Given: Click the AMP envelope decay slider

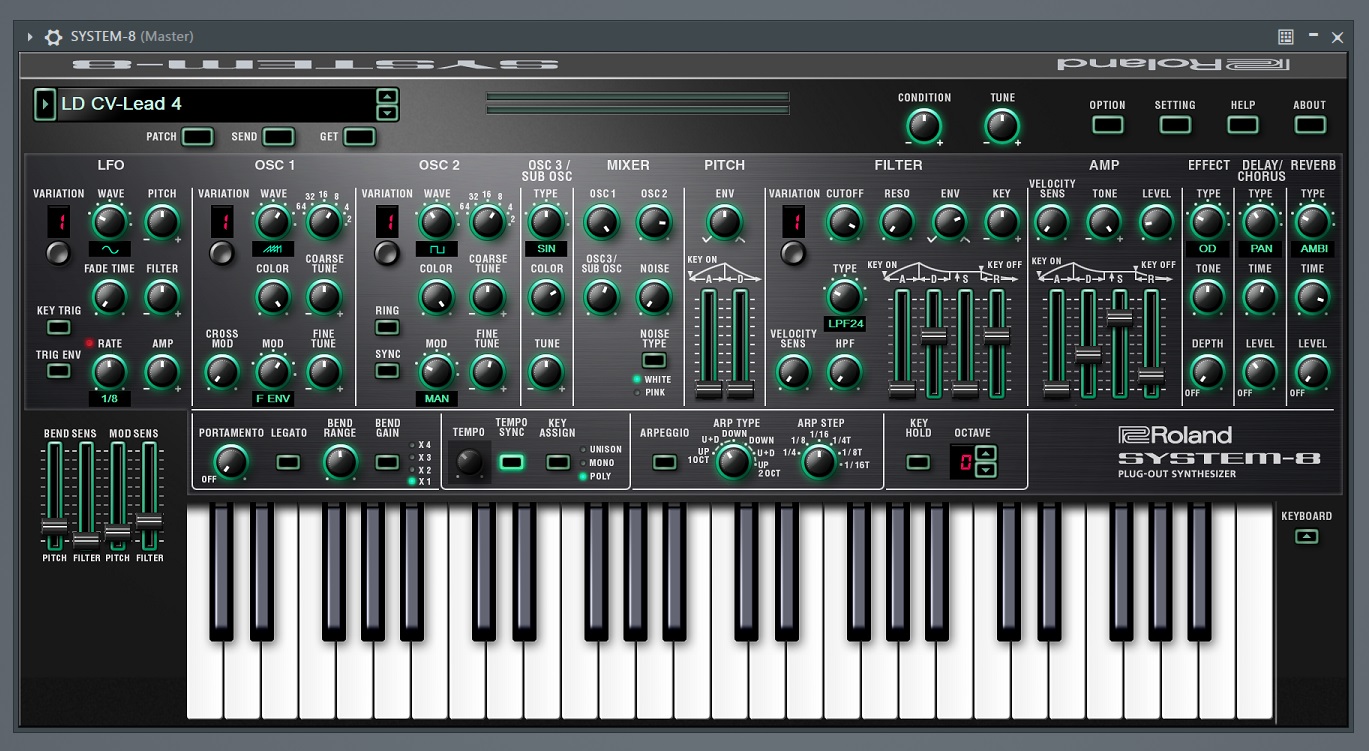Looking at the screenshot, I should pos(1088,355).
